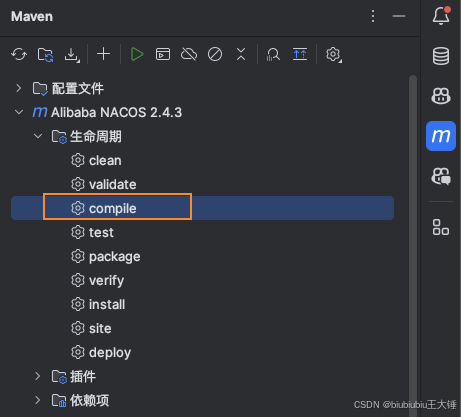The image size is (461, 417).
Task: Select Alibaba NACOS 2.4.3 project label
Action: 116,112
